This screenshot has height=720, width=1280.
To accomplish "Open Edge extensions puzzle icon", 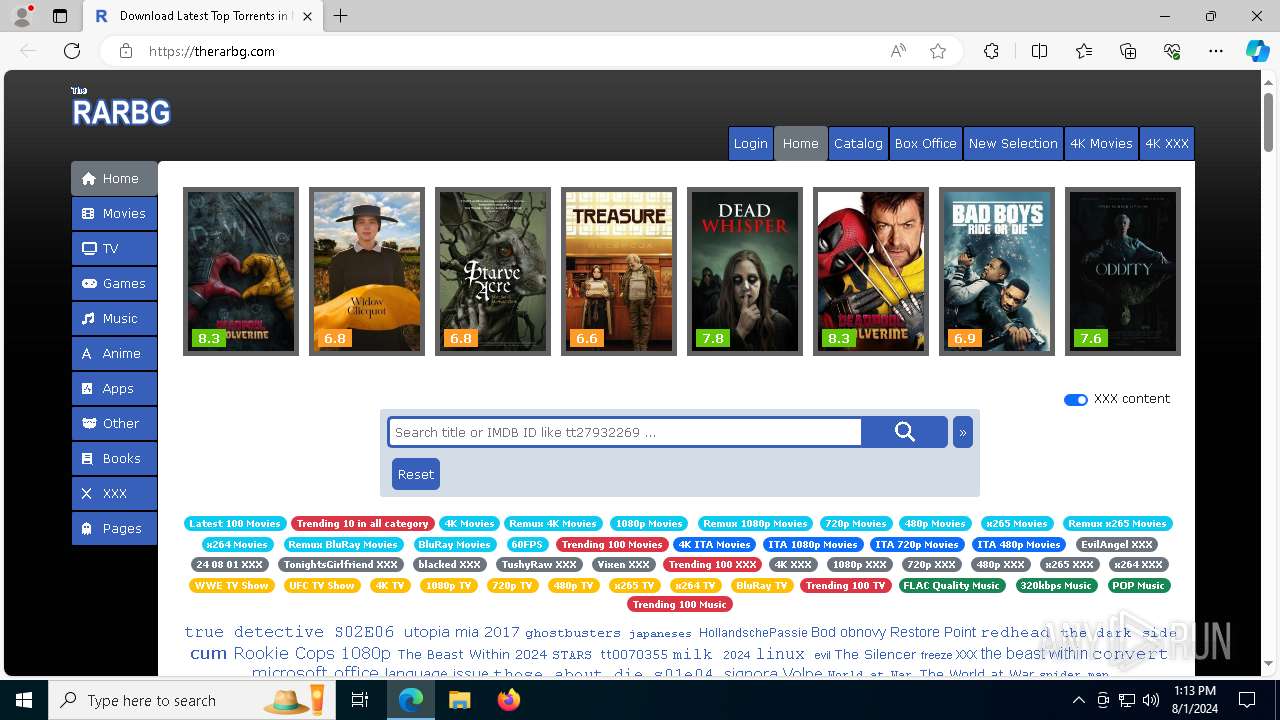I will coord(991,51).
